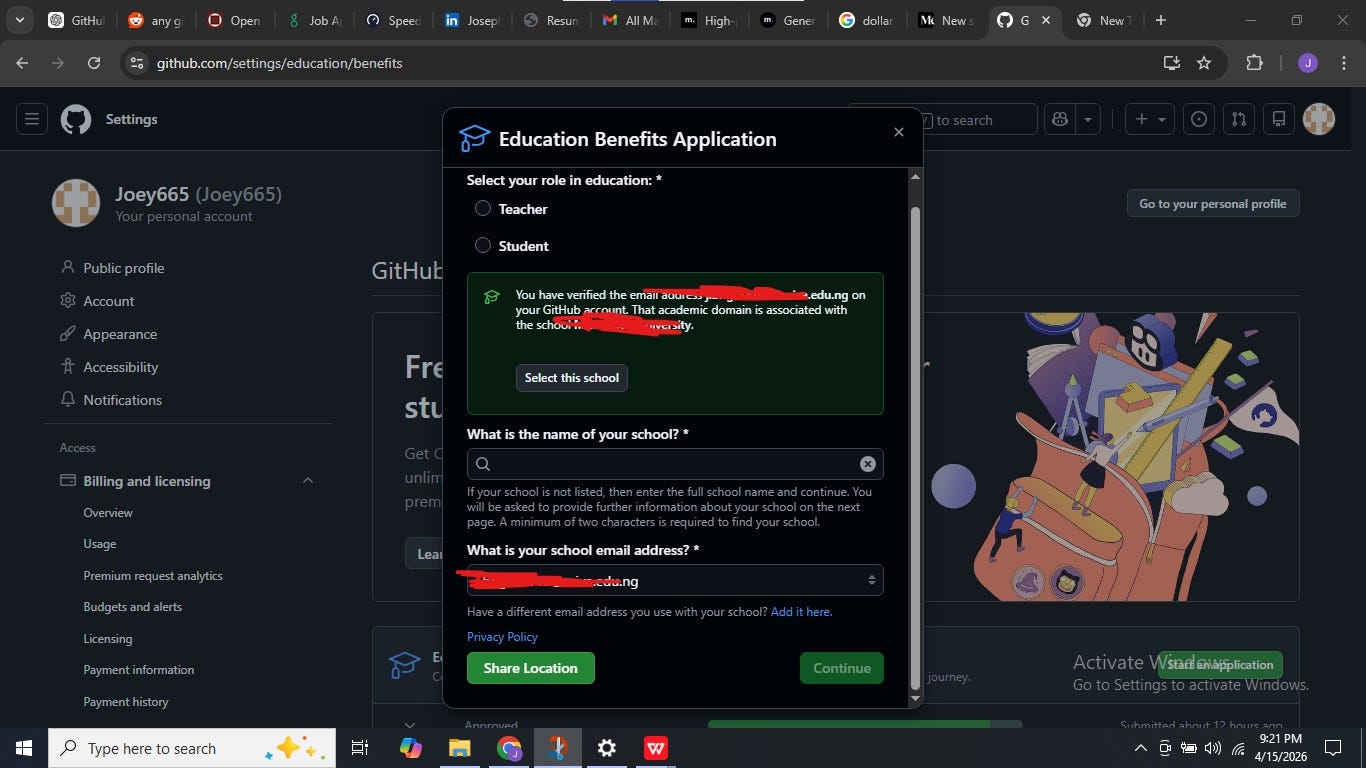Open the tab search dropdown arrow
The image size is (1366, 768).
(x=19, y=20)
